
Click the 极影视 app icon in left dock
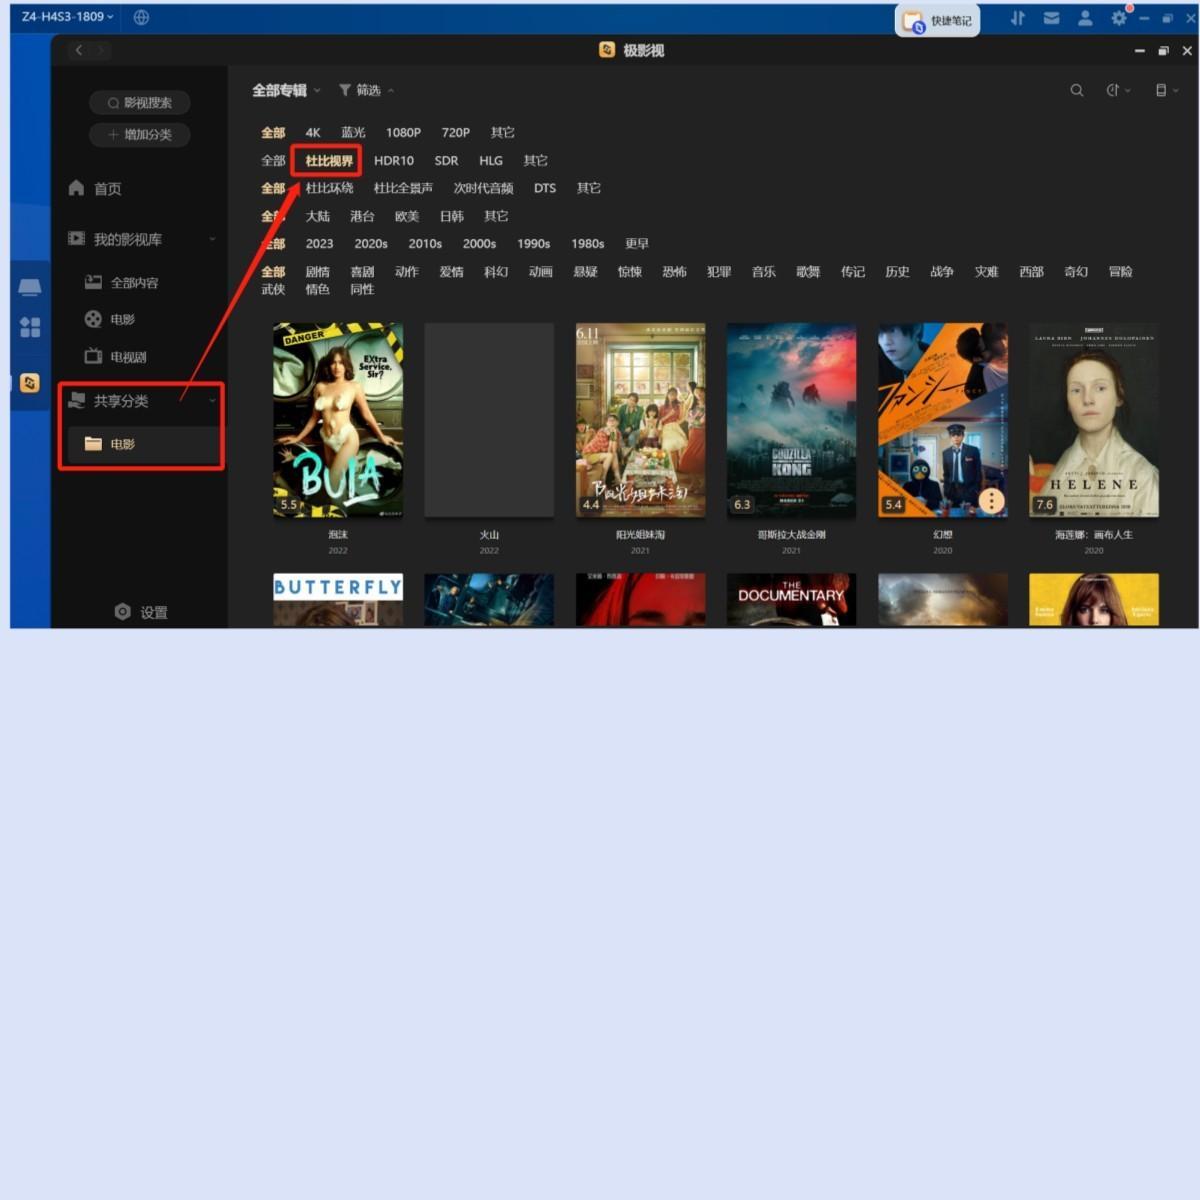pyautogui.click(x=30, y=383)
